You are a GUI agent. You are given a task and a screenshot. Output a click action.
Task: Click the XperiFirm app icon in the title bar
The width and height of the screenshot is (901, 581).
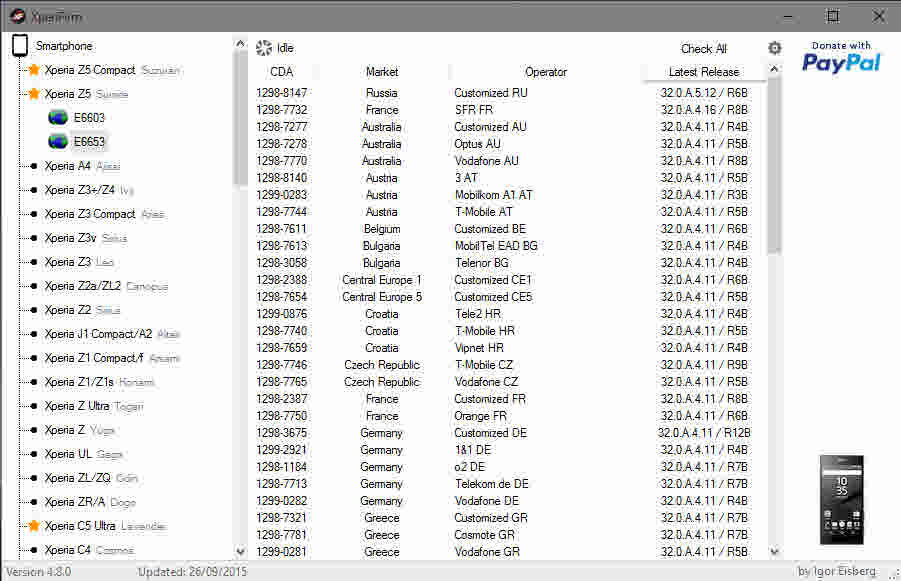click(x=17, y=16)
